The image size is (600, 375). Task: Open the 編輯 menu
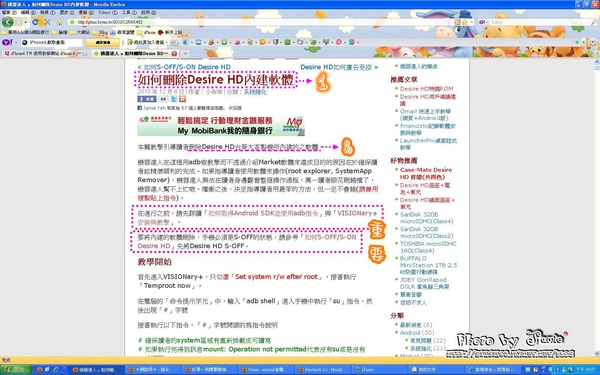[27, 13]
